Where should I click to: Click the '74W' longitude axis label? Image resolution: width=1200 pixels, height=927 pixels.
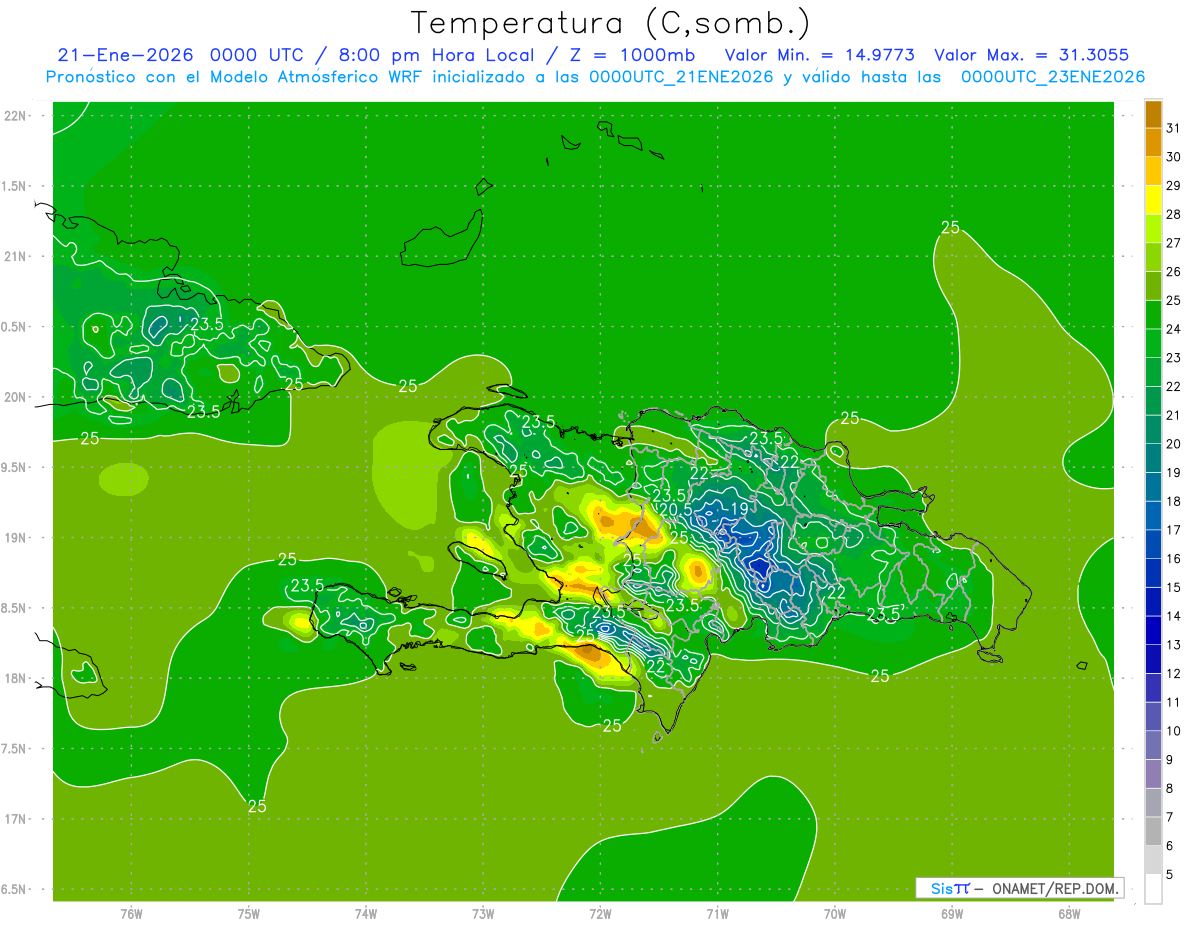coord(365,914)
